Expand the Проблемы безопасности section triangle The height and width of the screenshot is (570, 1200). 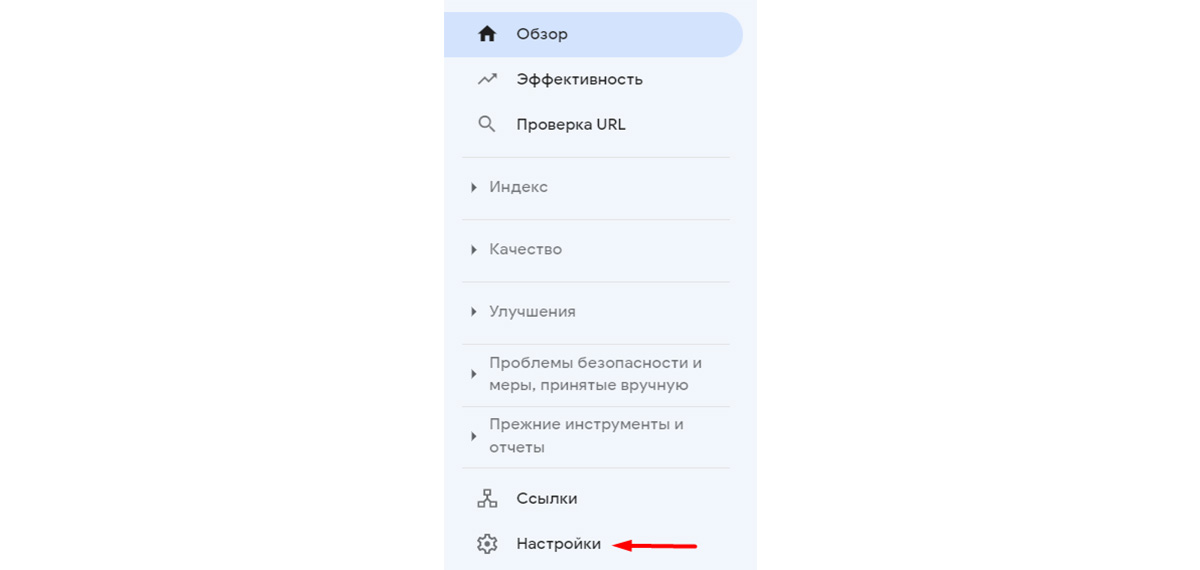tap(474, 374)
